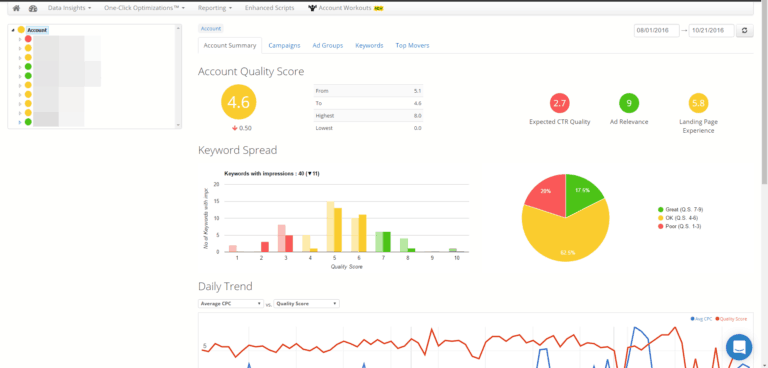Click the Lowest row value 0.0
Screen dimensions: 768x368
pos(417,128)
